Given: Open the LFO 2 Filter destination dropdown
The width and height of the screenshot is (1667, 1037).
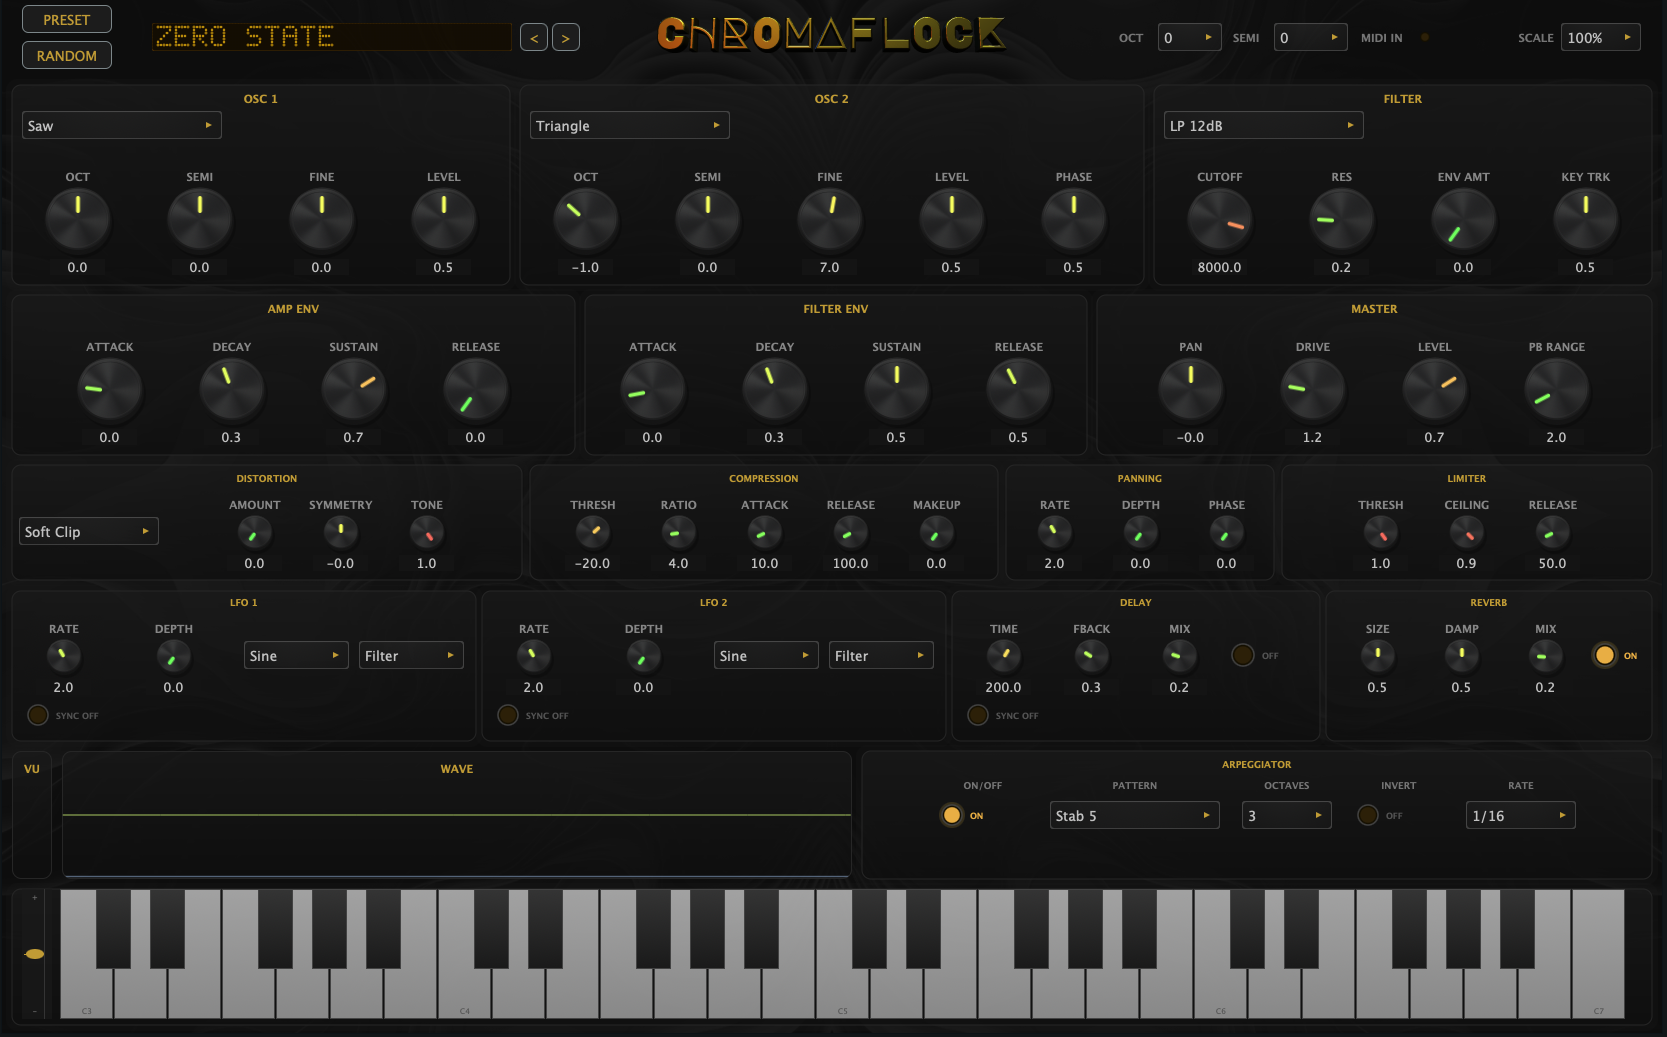Looking at the screenshot, I should pyautogui.click(x=881, y=656).
